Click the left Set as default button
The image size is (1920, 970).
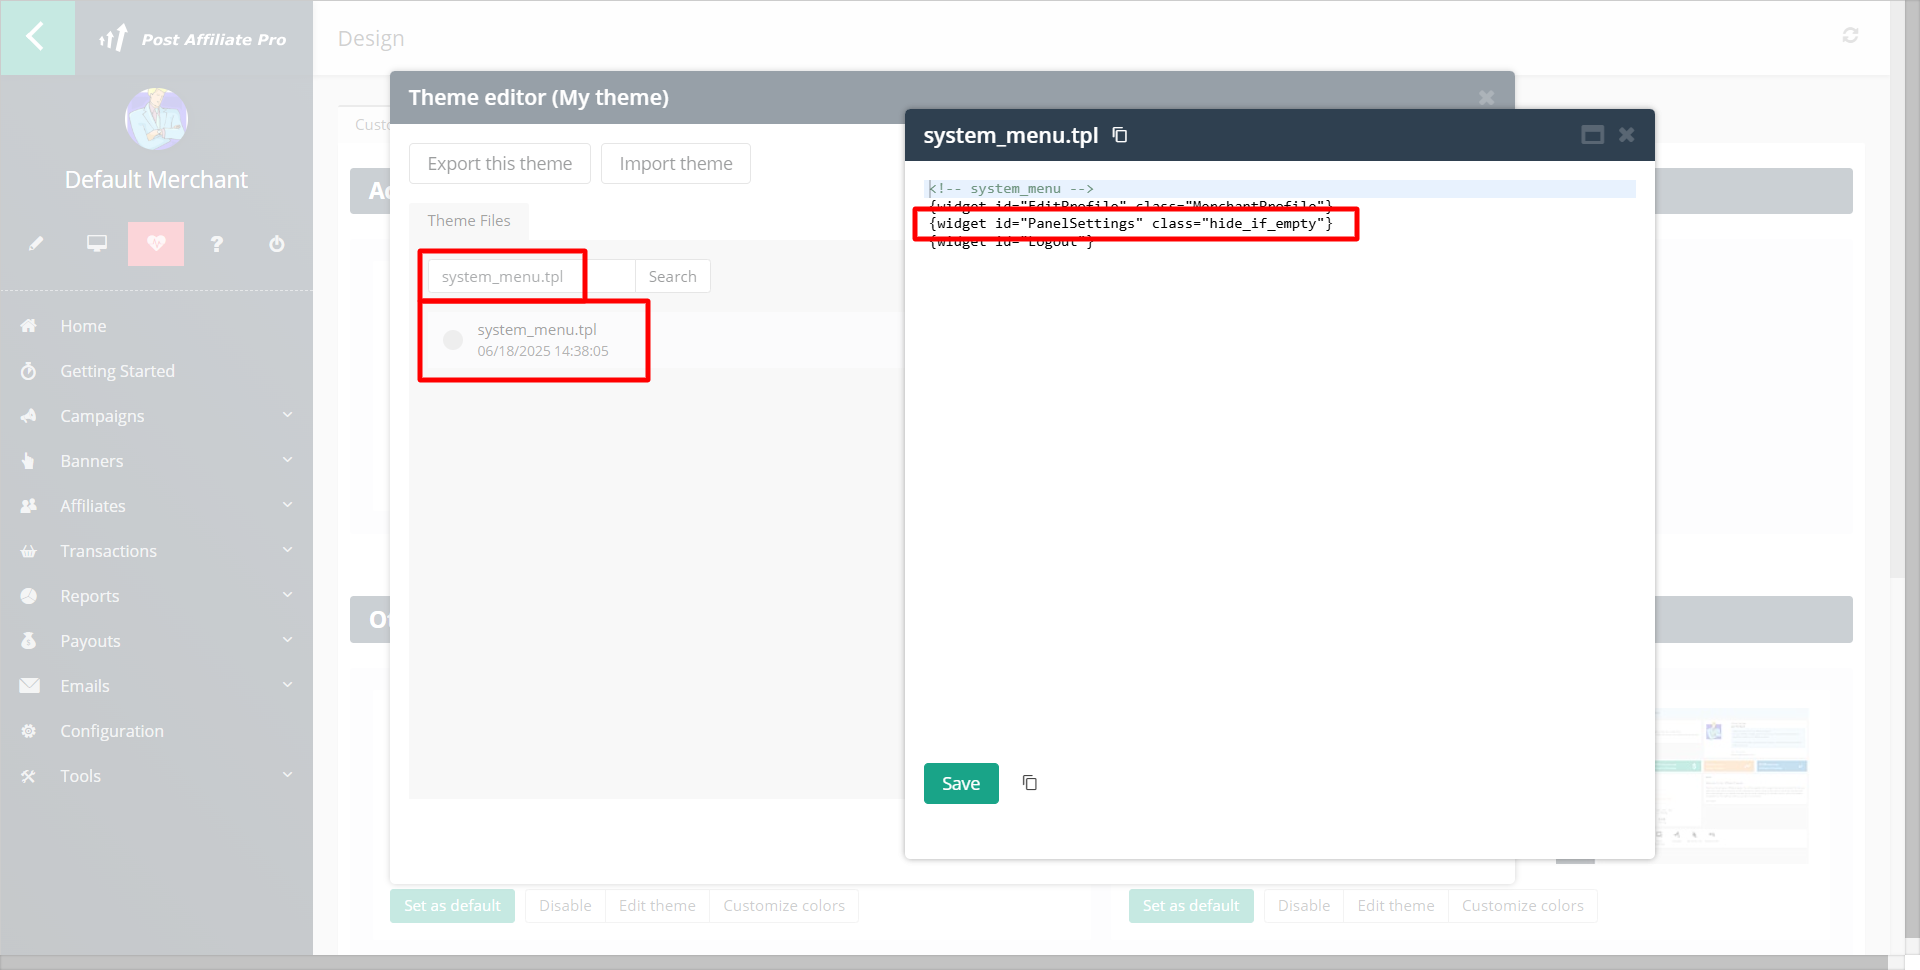(452, 906)
